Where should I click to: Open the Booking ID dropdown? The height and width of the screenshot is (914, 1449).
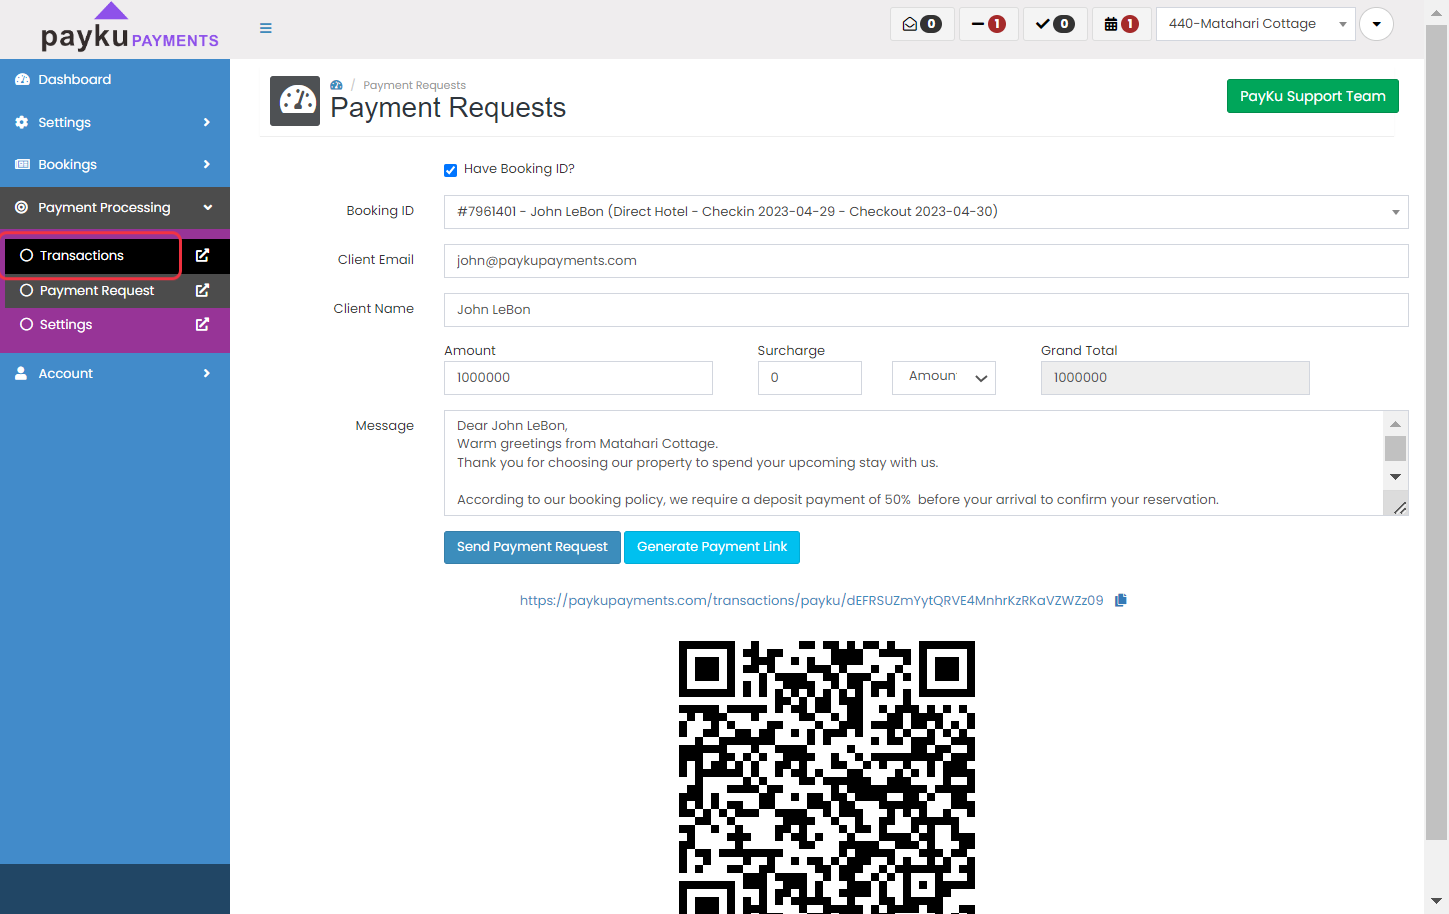(x=926, y=212)
